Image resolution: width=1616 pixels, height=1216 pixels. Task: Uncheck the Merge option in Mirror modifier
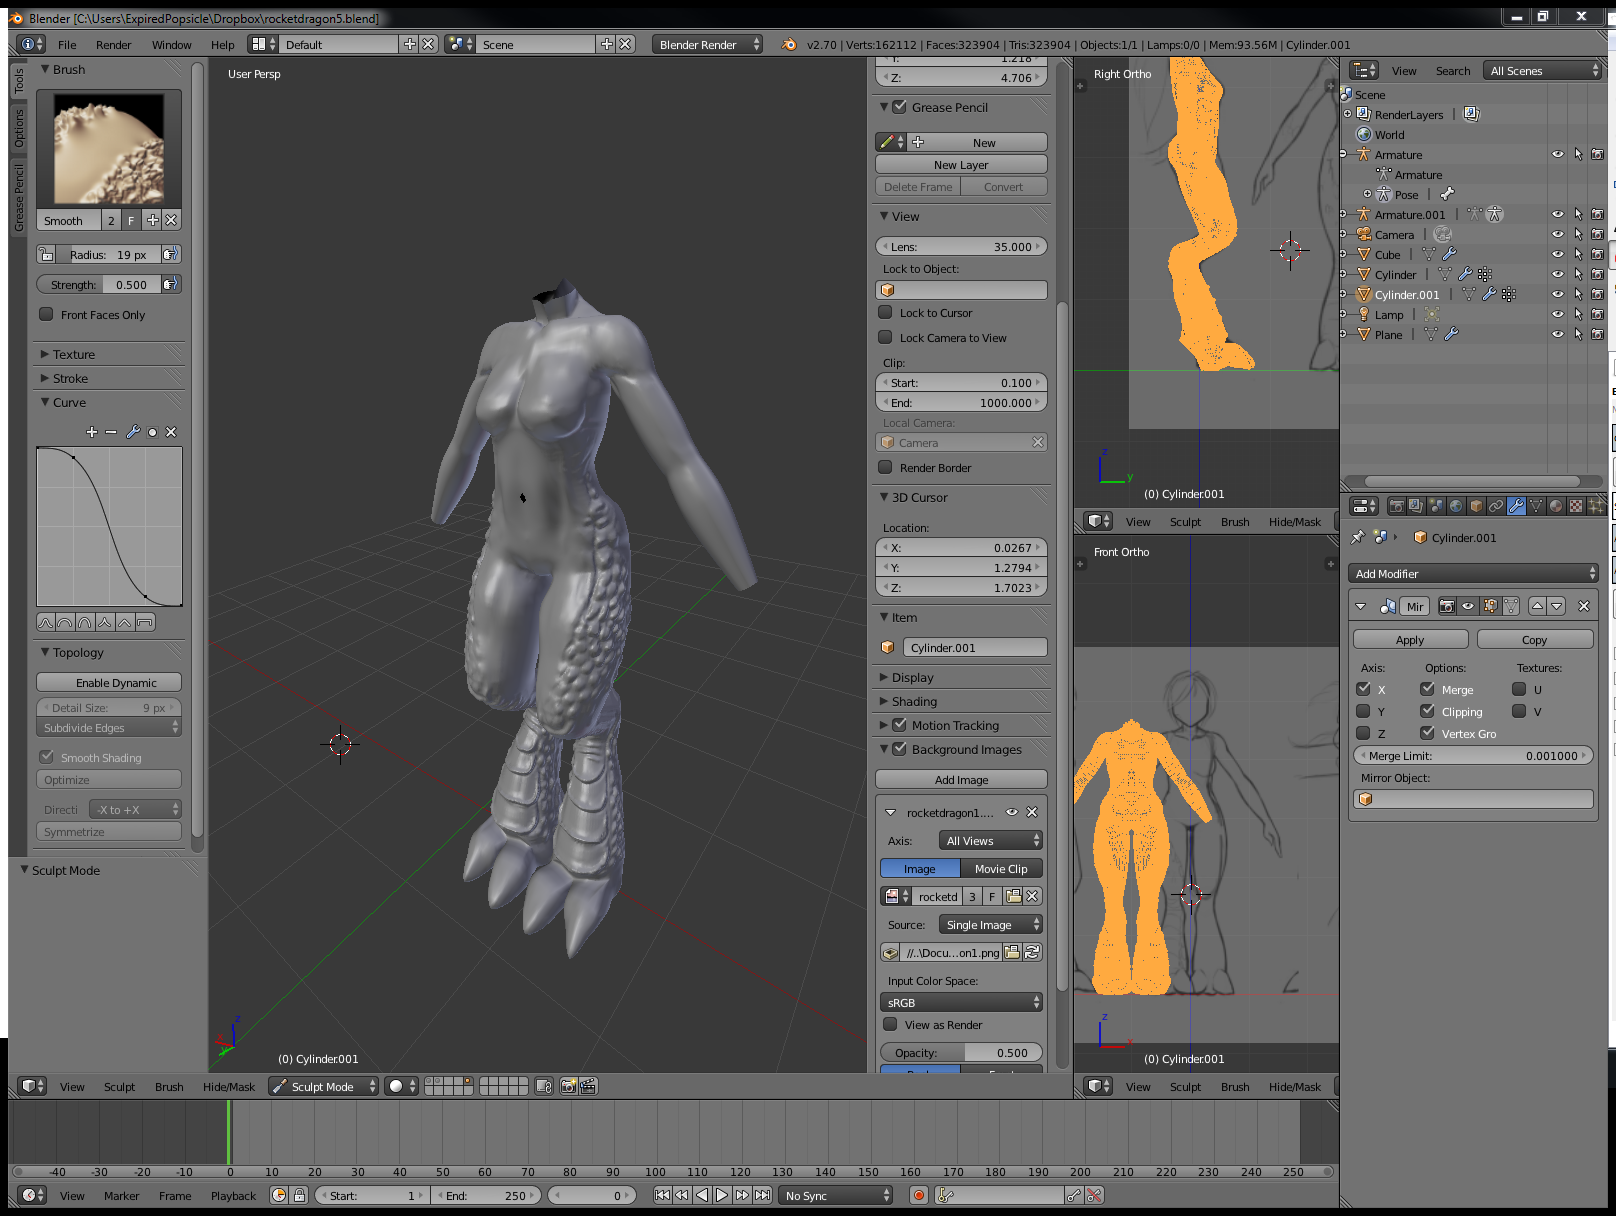tap(1427, 689)
